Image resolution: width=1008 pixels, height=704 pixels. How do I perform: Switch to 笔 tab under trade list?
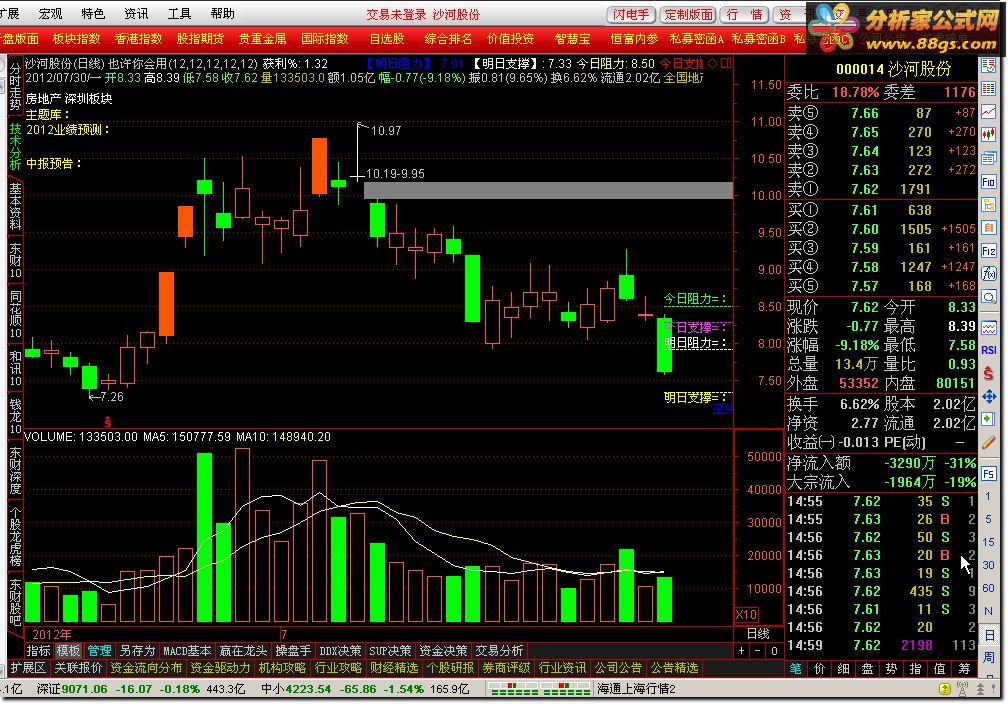tap(796, 669)
